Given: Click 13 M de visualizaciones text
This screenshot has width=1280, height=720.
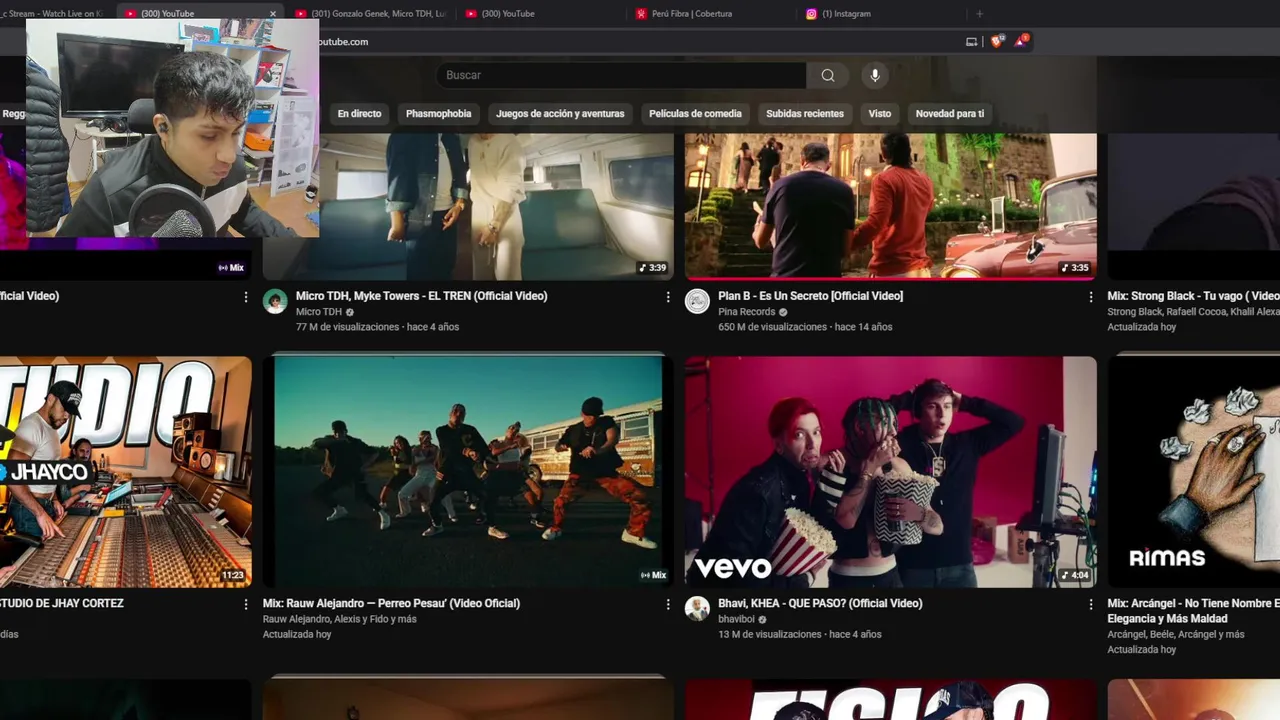Looking at the screenshot, I should point(770,634).
